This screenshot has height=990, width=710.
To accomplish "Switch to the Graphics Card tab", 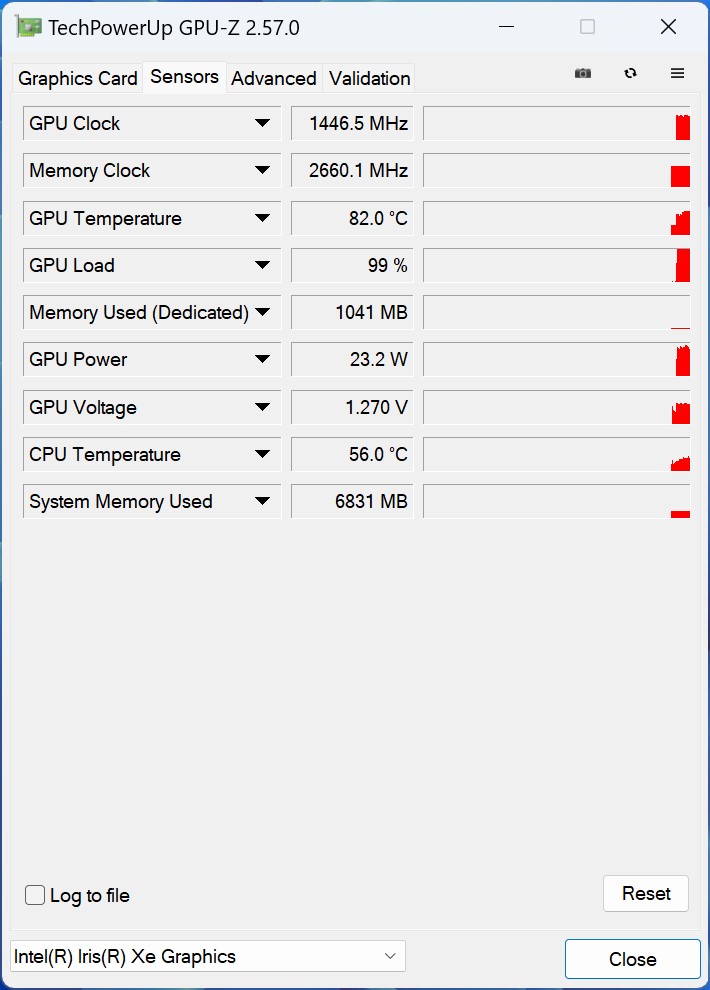I will 78,78.
